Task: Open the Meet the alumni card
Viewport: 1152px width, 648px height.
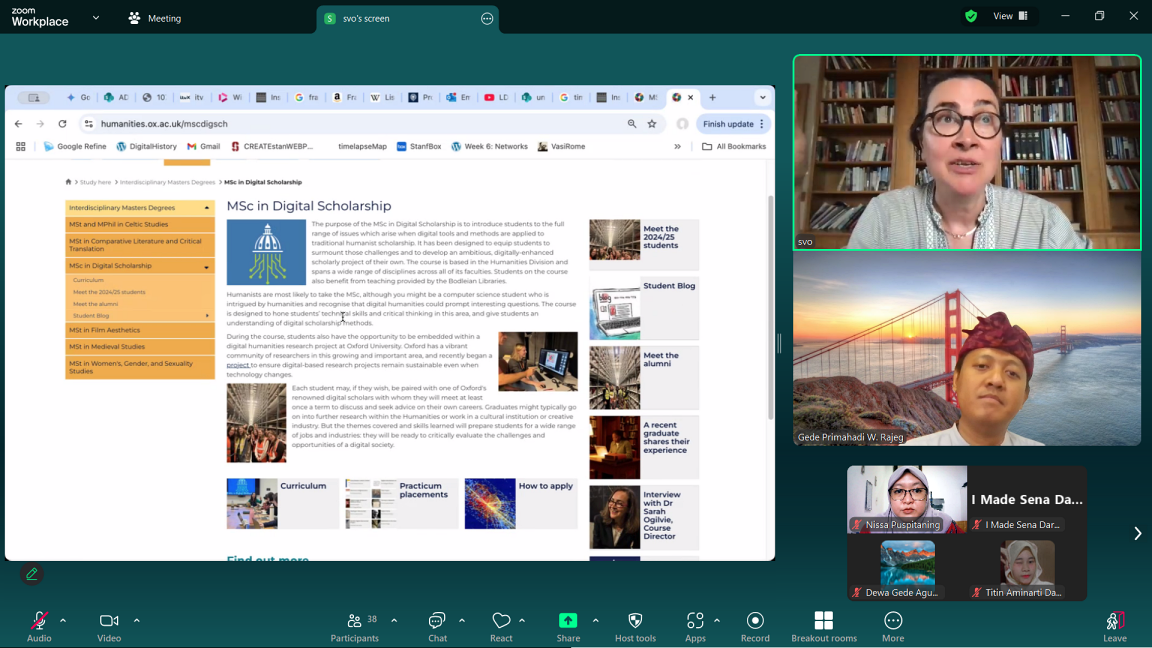Action: point(644,378)
